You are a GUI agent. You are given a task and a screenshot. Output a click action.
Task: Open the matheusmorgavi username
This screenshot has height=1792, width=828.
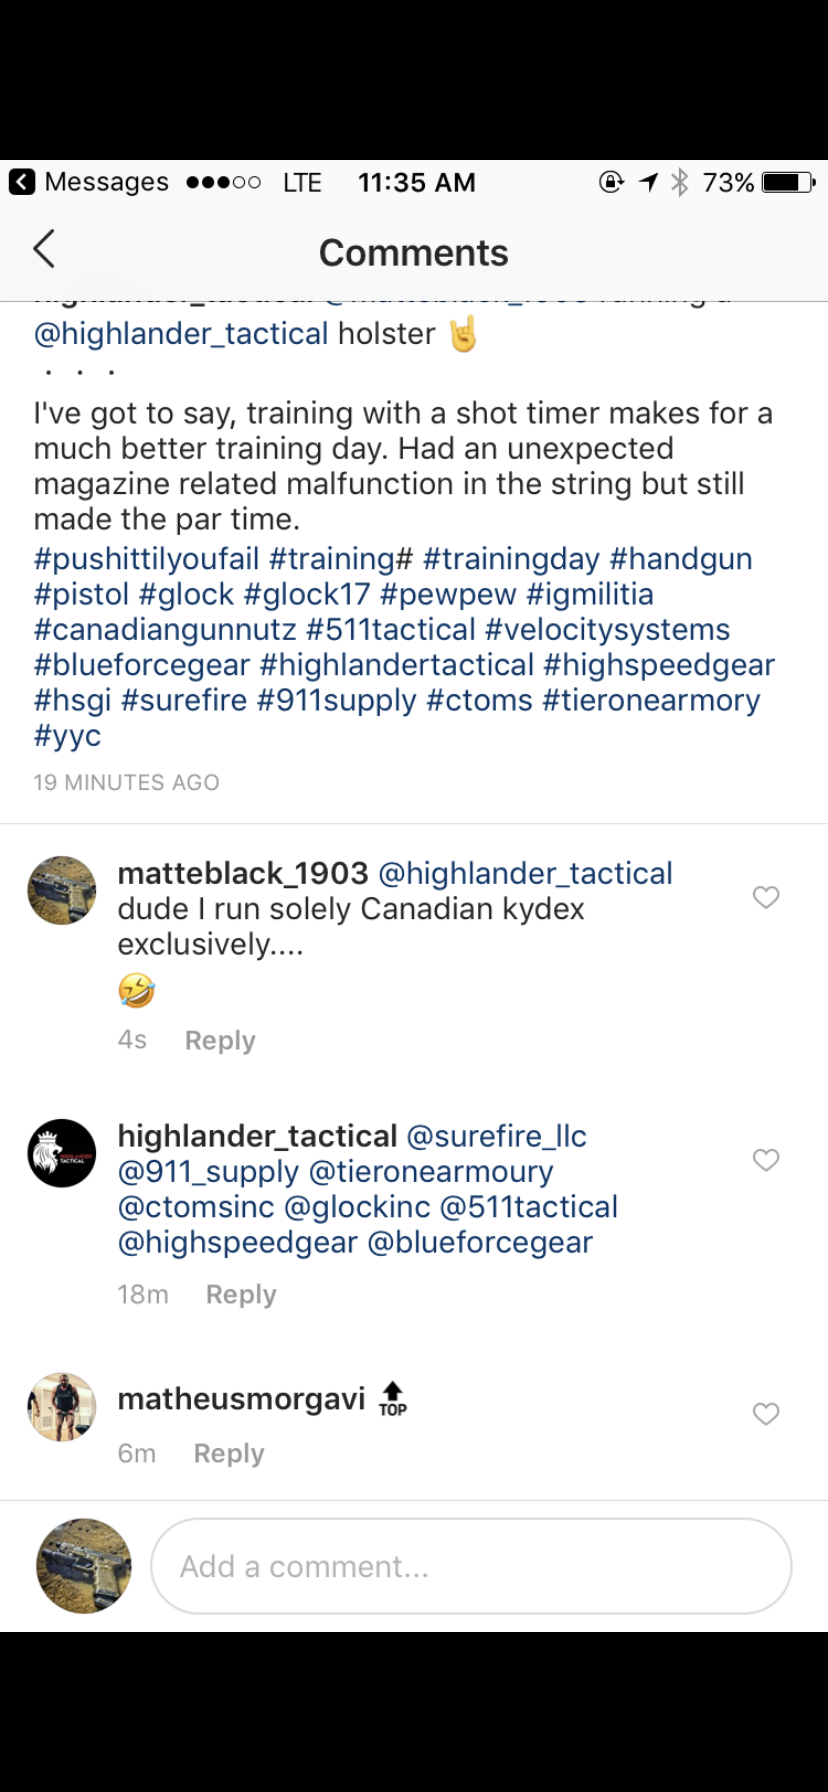point(241,1398)
